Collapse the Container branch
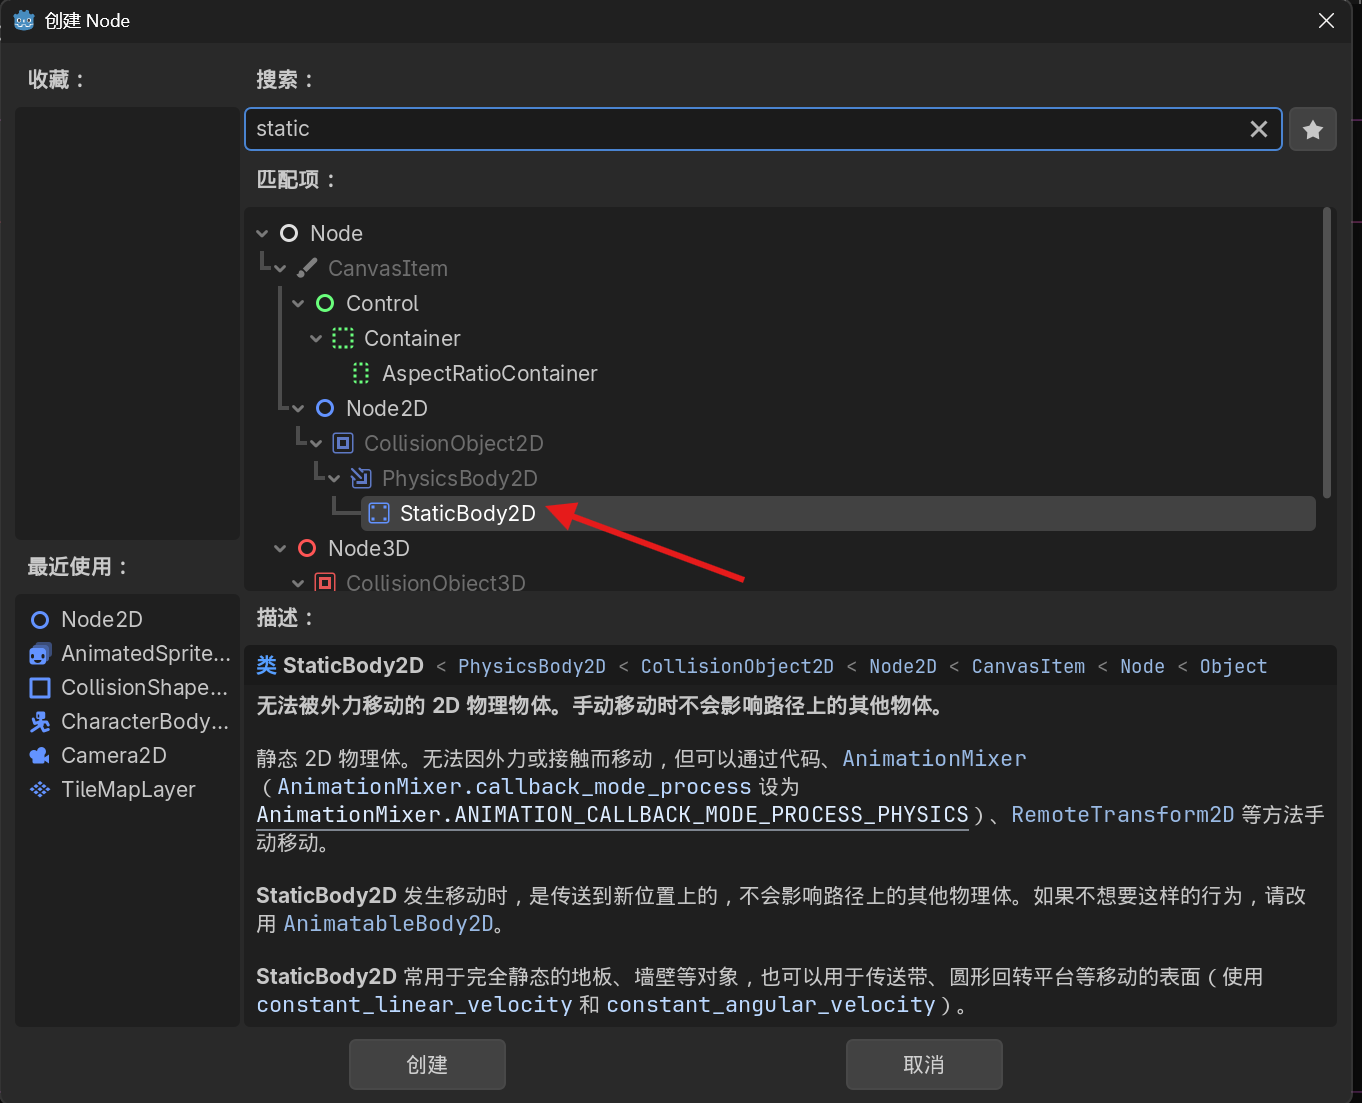The width and height of the screenshot is (1362, 1103). 316,338
